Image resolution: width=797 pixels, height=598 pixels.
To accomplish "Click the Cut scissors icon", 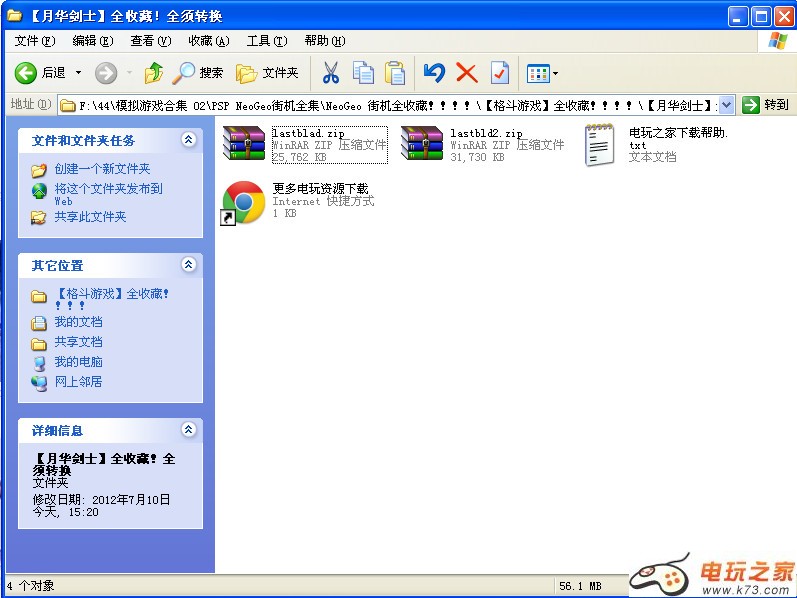I will [x=331, y=73].
